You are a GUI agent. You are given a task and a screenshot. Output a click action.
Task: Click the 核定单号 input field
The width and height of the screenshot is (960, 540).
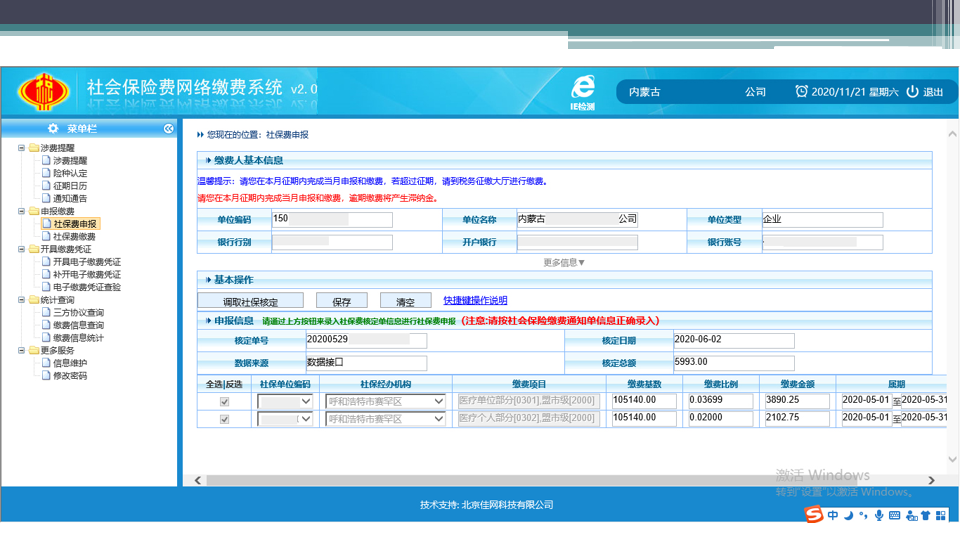click(366, 340)
